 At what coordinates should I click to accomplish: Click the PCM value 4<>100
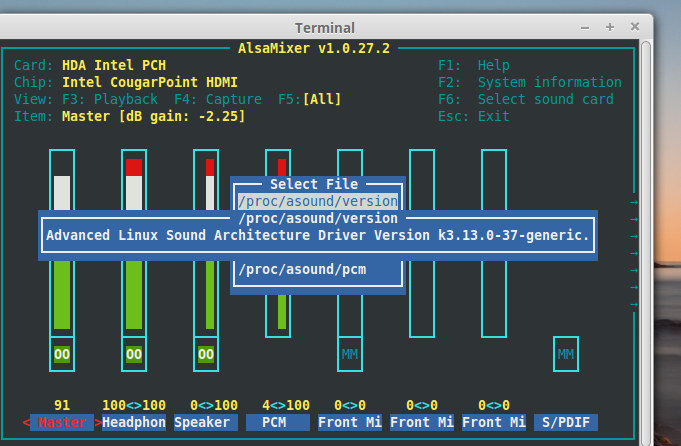(x=286, y=406)
